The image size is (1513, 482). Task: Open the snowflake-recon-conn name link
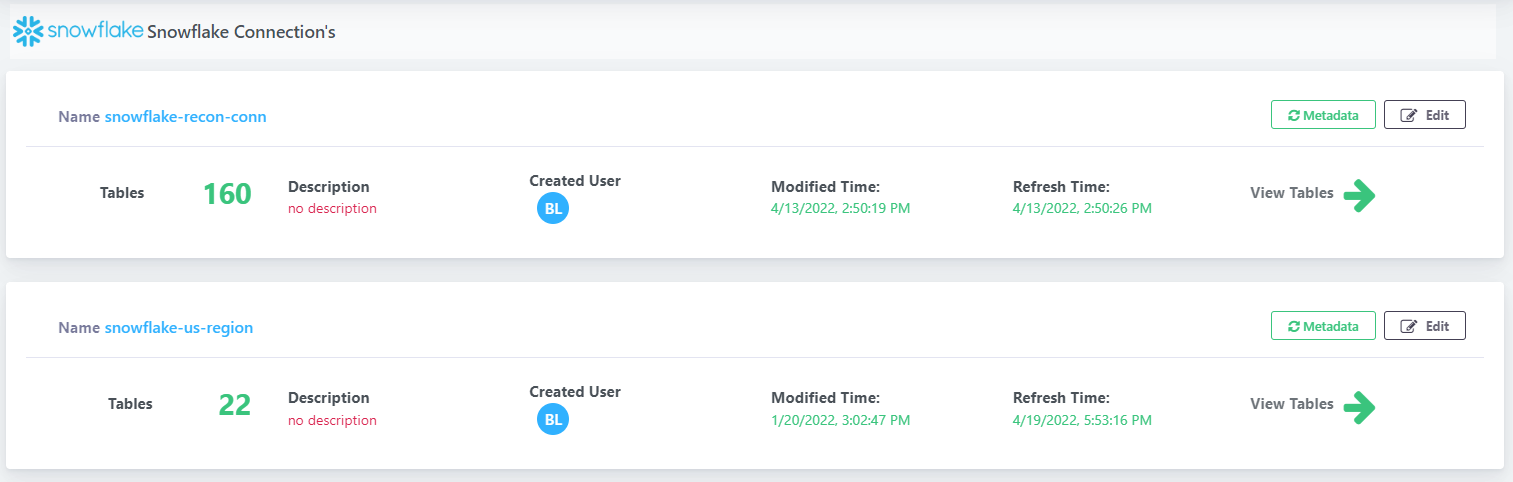click(x=185, y=117)
